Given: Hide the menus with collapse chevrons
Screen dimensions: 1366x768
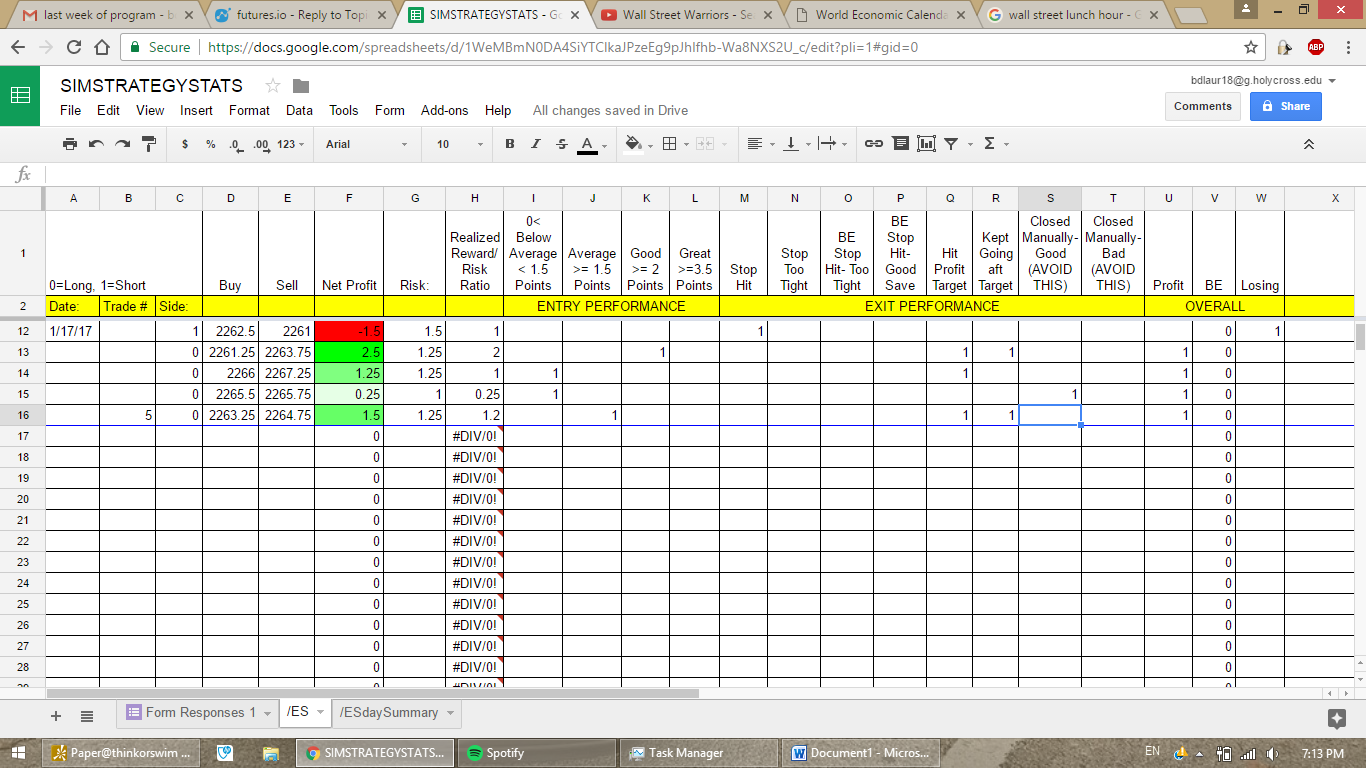Looking at the screenshot, I should click(x=1308, y=144).
